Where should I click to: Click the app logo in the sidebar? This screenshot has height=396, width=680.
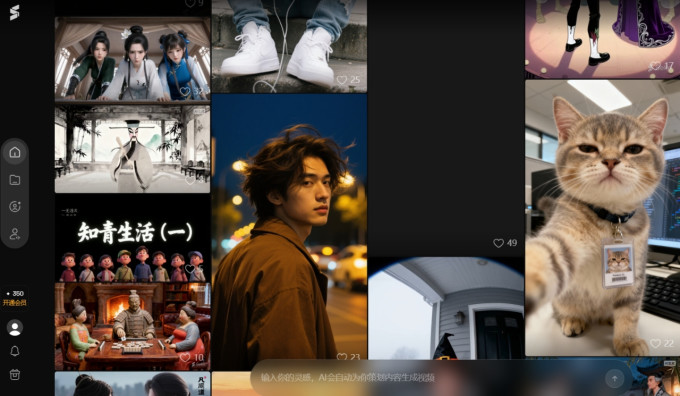14,13
